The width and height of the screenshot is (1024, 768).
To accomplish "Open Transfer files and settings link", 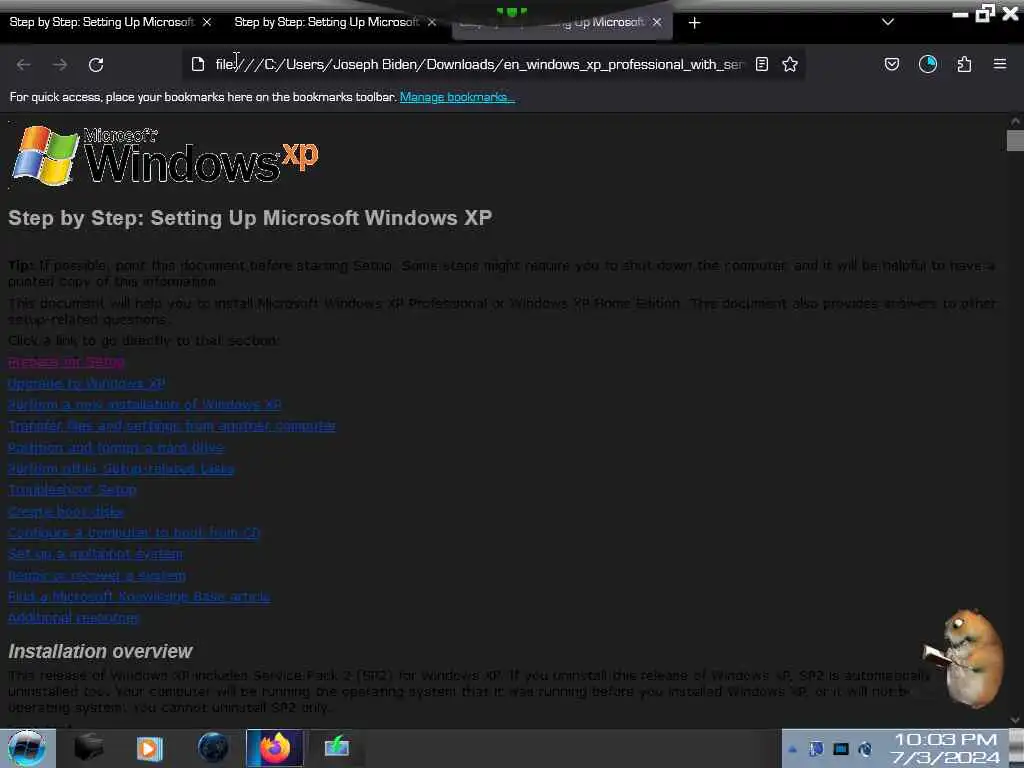I will point(172,426).
